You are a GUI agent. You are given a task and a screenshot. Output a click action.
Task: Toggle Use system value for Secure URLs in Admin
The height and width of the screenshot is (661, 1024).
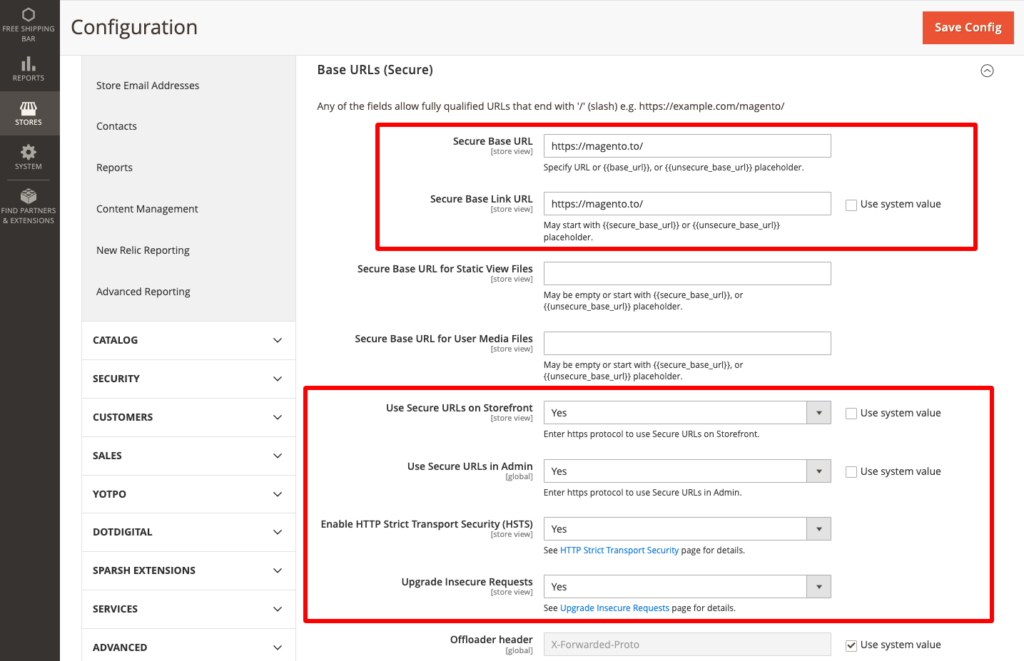tap(851, 472)
